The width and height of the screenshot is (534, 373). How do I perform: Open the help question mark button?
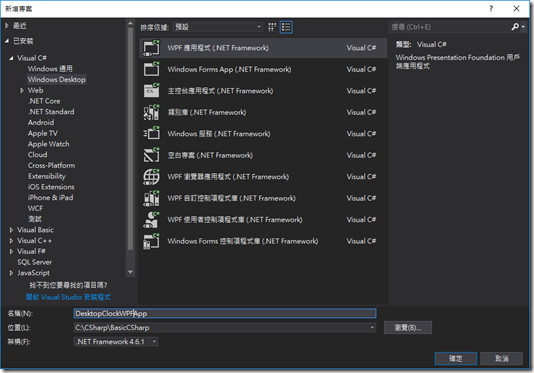coord(491,9)
